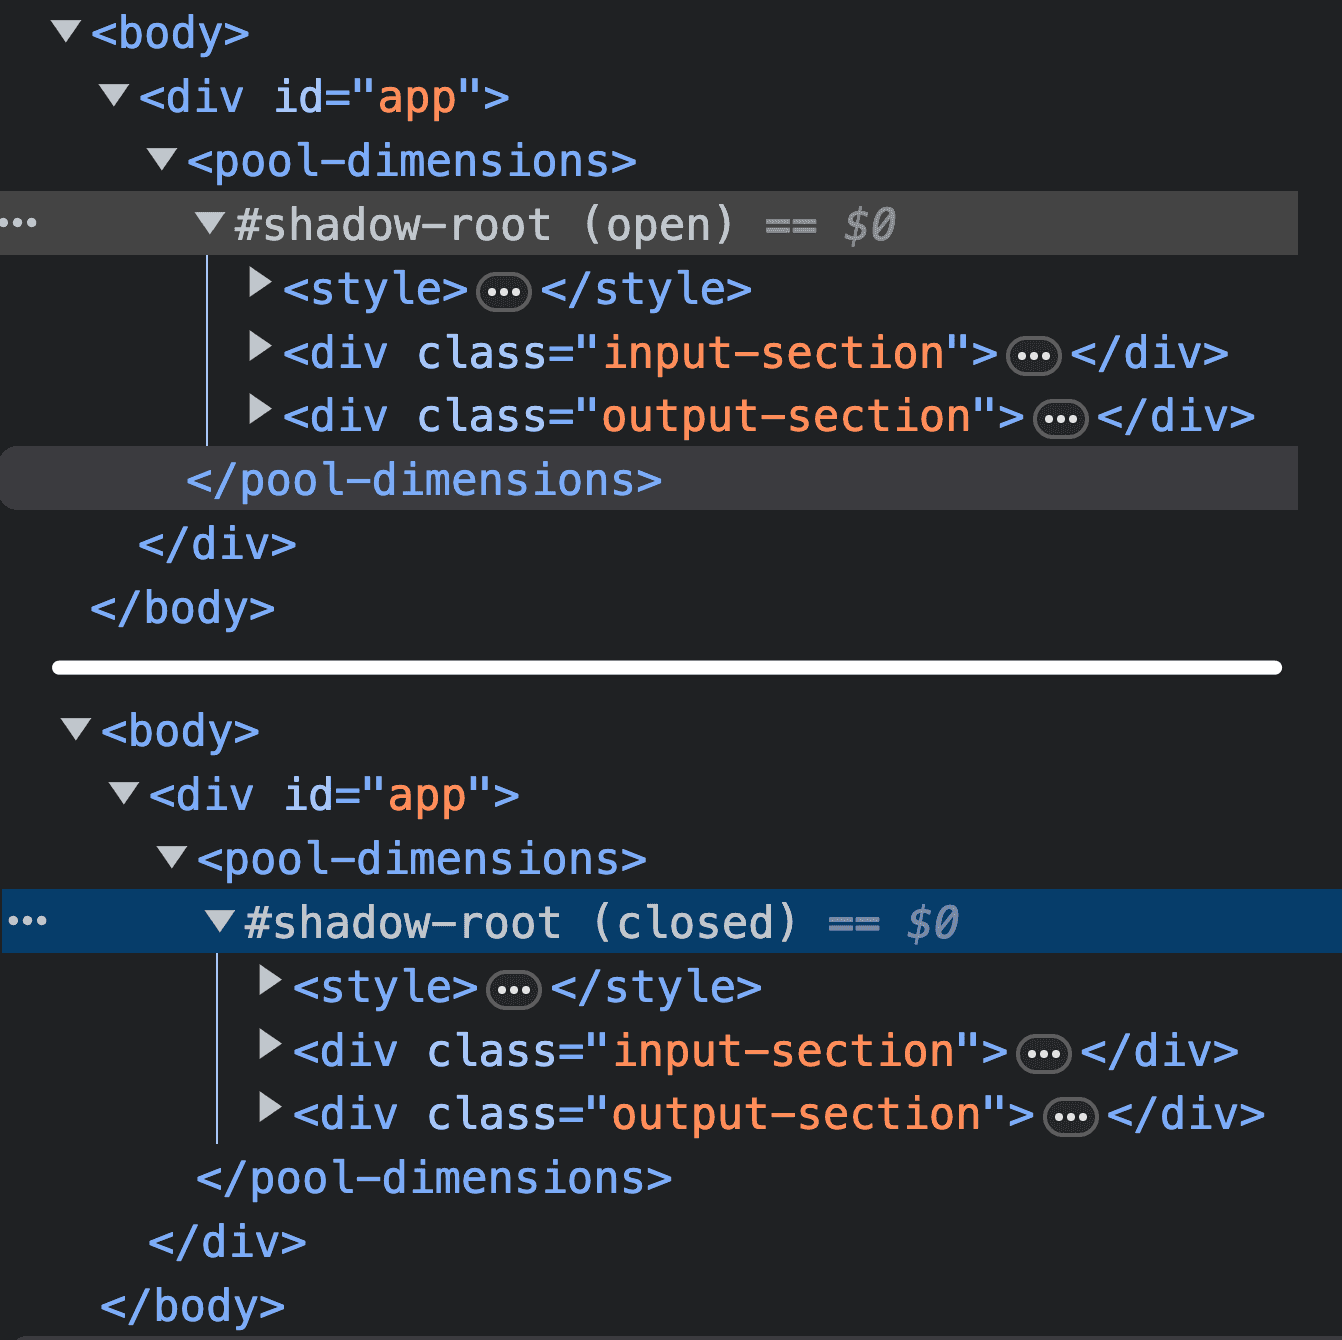
Task: Click output-section's ellipsis badge under open shadow-root
Action: pos(1060,419)
